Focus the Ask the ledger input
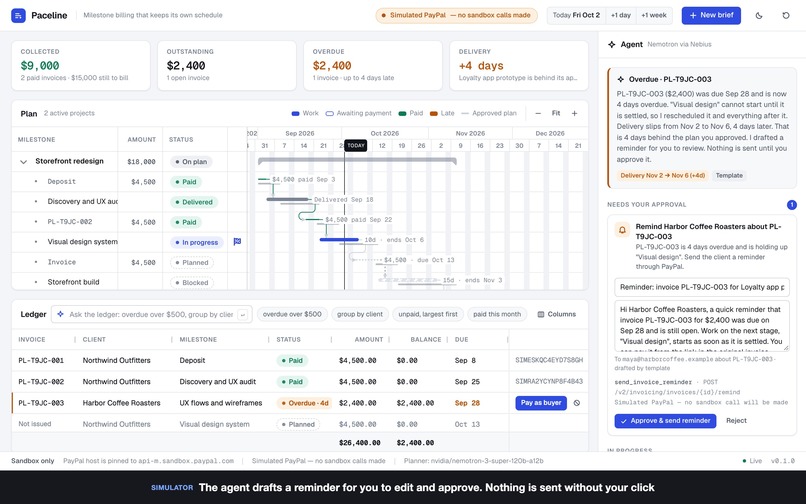Screen dimensions: 806x504 151,314
